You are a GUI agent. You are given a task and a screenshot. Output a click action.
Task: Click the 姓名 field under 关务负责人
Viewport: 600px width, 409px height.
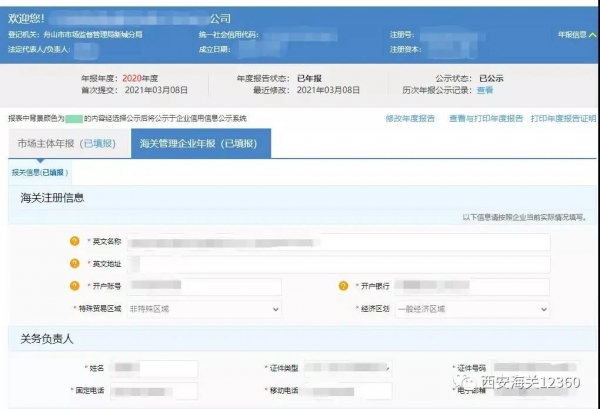pos(155,369)
